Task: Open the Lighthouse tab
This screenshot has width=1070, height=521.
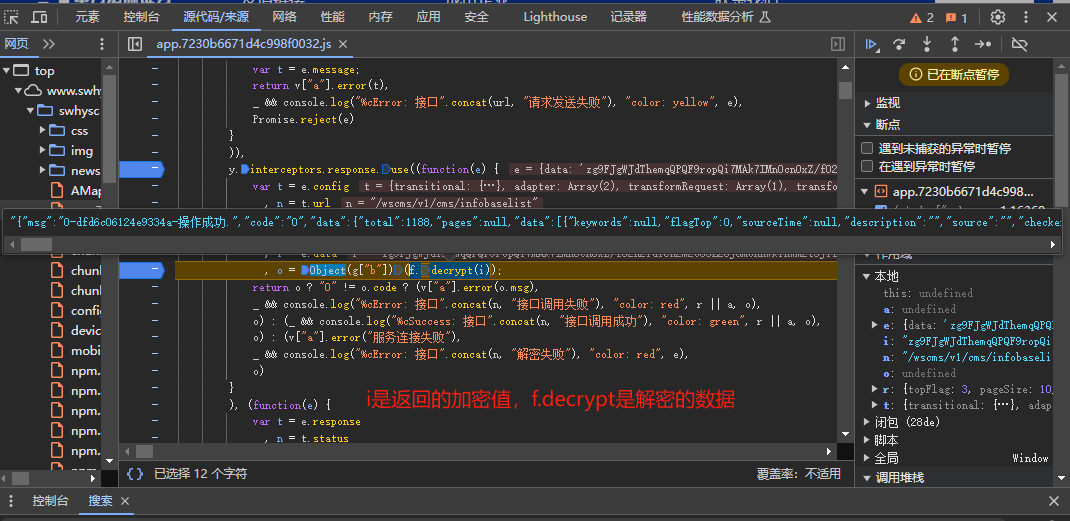Action: coord(555,17)
